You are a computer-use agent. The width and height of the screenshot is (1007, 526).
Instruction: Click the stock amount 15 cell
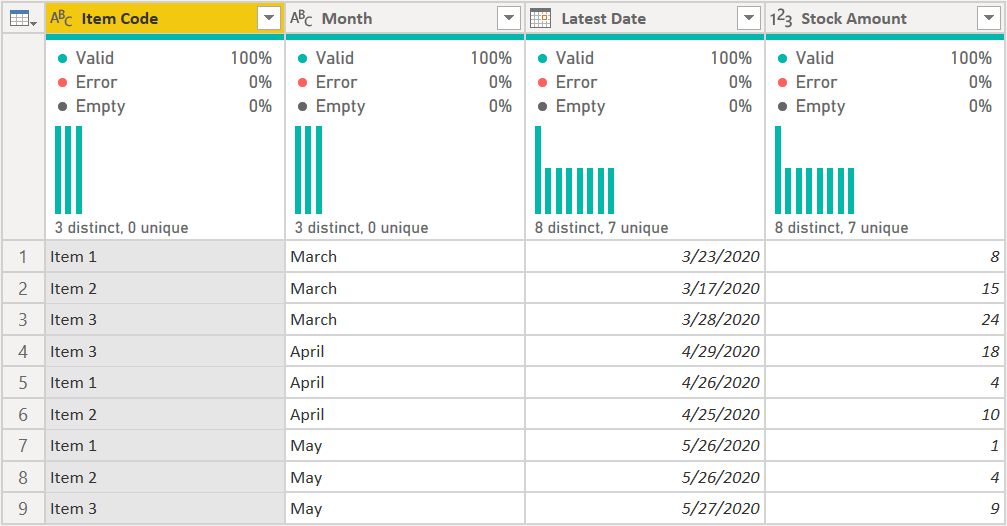click(x=886, y=288)
